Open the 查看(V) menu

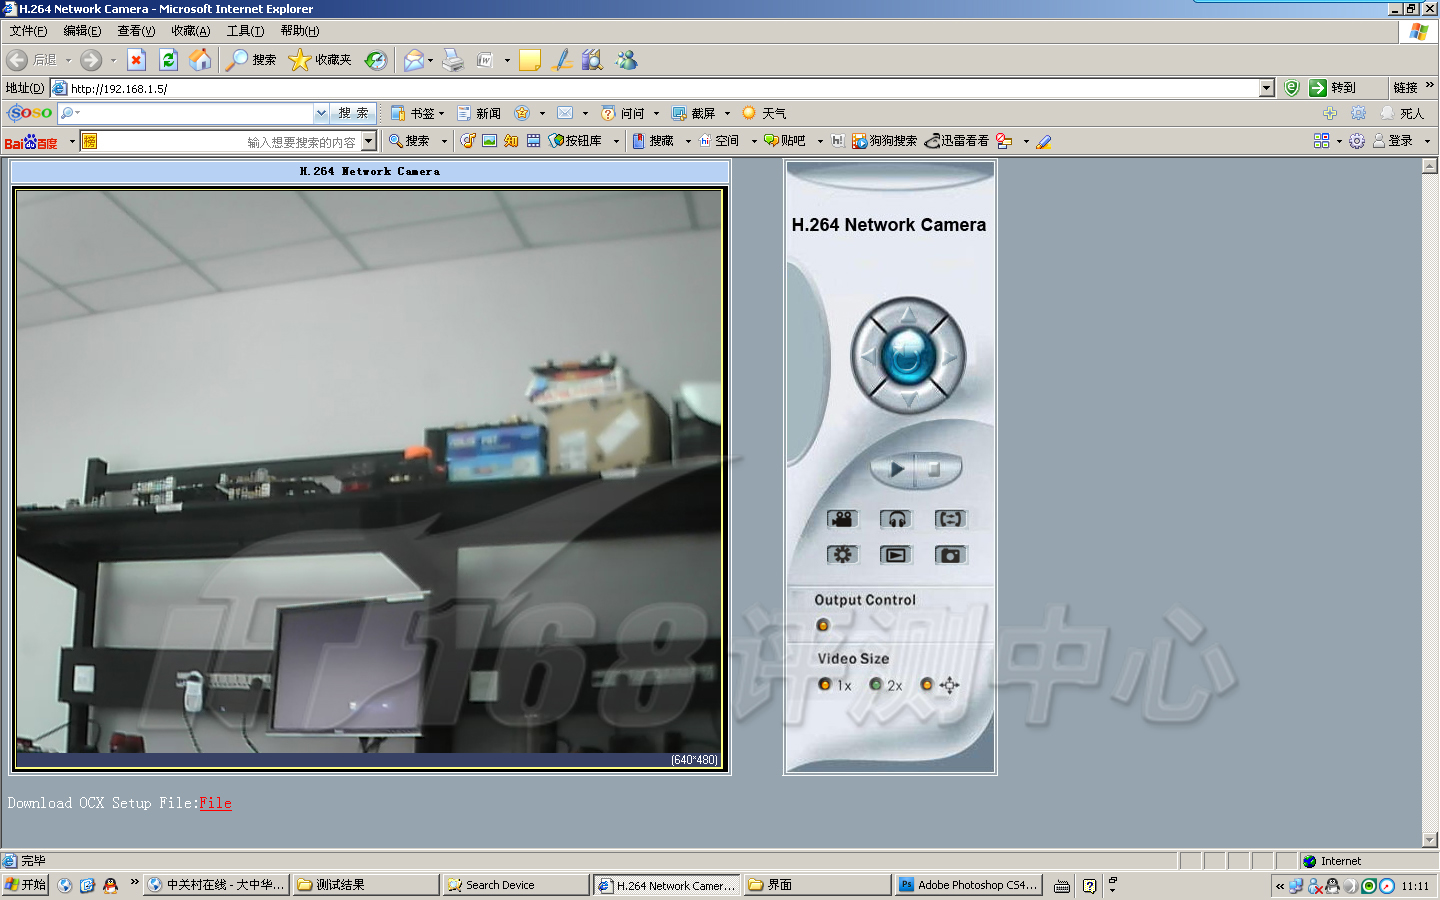(136, 31)
